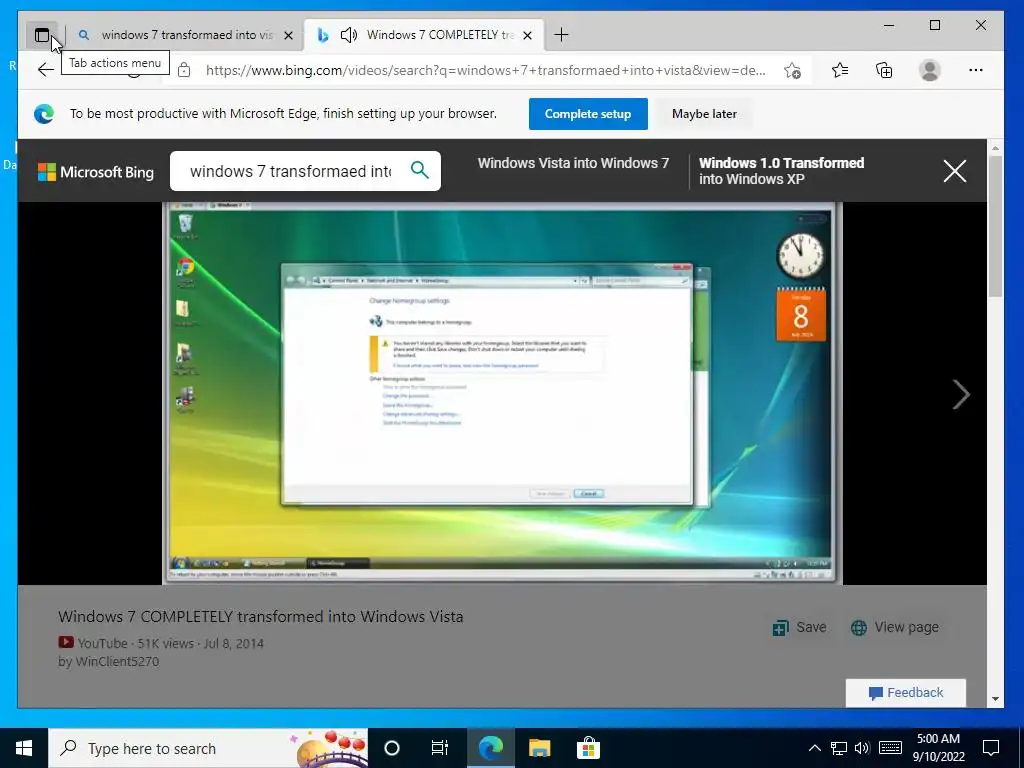Open Task View on taskbar
Viewport: 1024px width, 768px height.
pyautogui.click(x=440, y=748)
